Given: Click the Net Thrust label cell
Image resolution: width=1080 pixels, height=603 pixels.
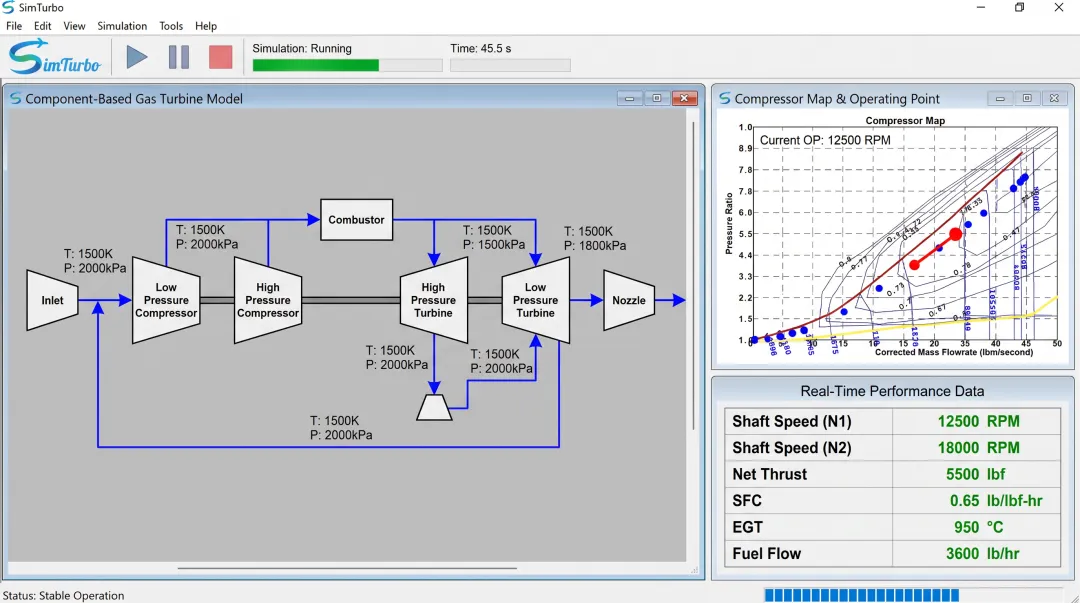Looking at the screenshot, I should pyautogui.click(x=809, y=474).
